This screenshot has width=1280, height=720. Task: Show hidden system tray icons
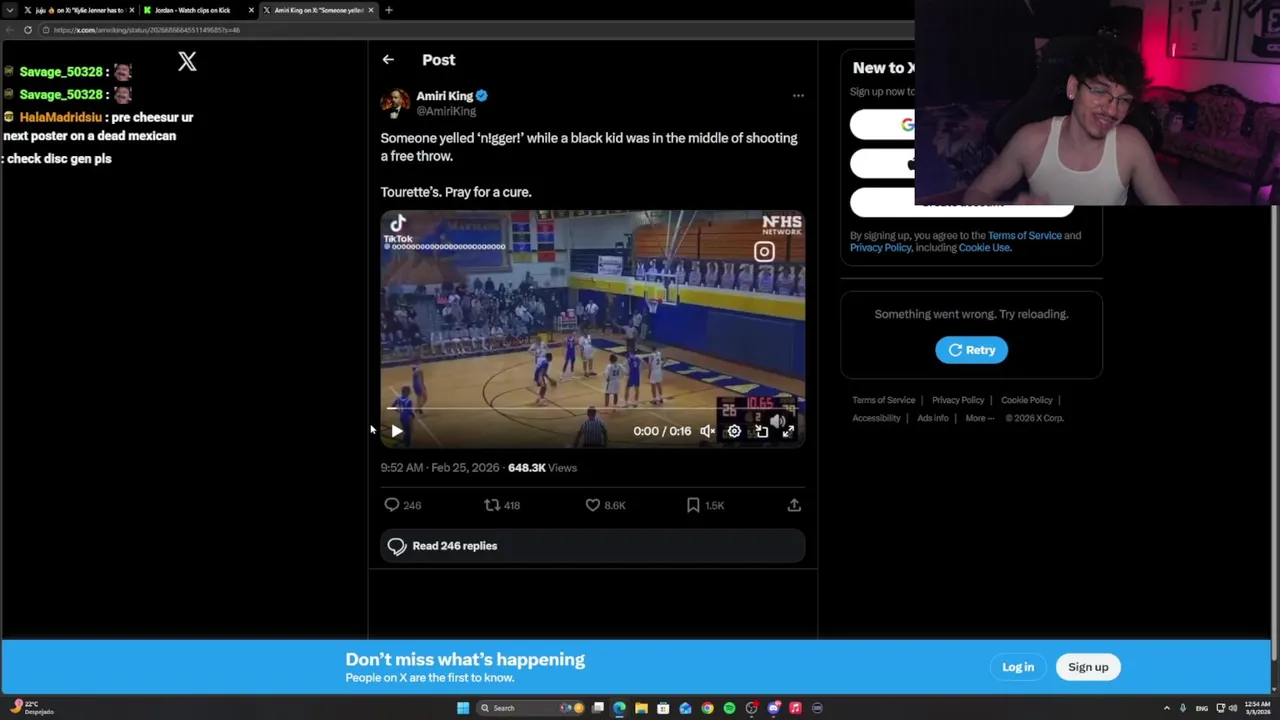tap(1167, 708)
